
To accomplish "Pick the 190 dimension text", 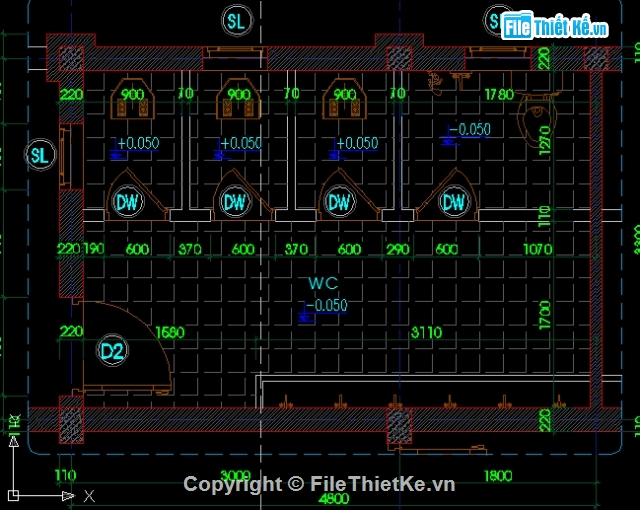I will [94, 249].
